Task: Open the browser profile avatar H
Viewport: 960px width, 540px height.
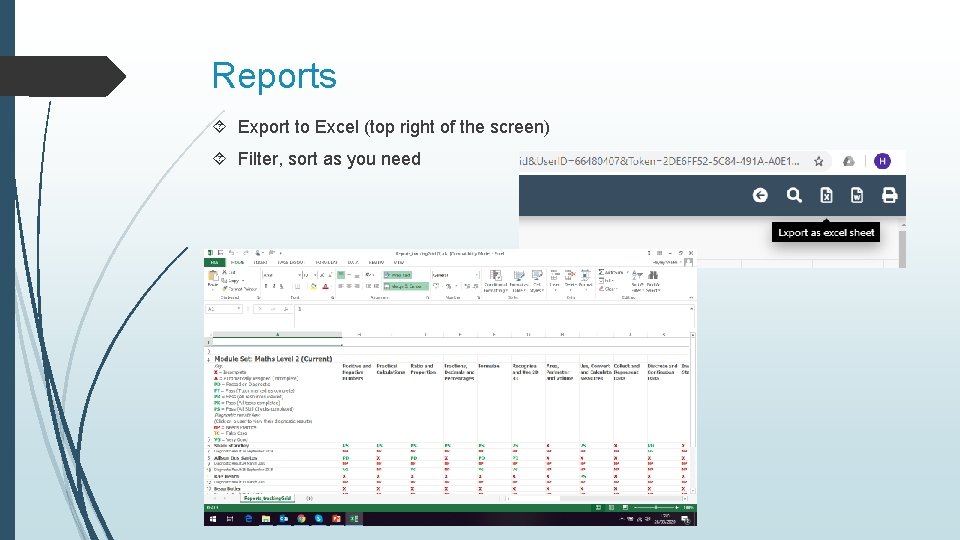Action: (x=882, y=161)
